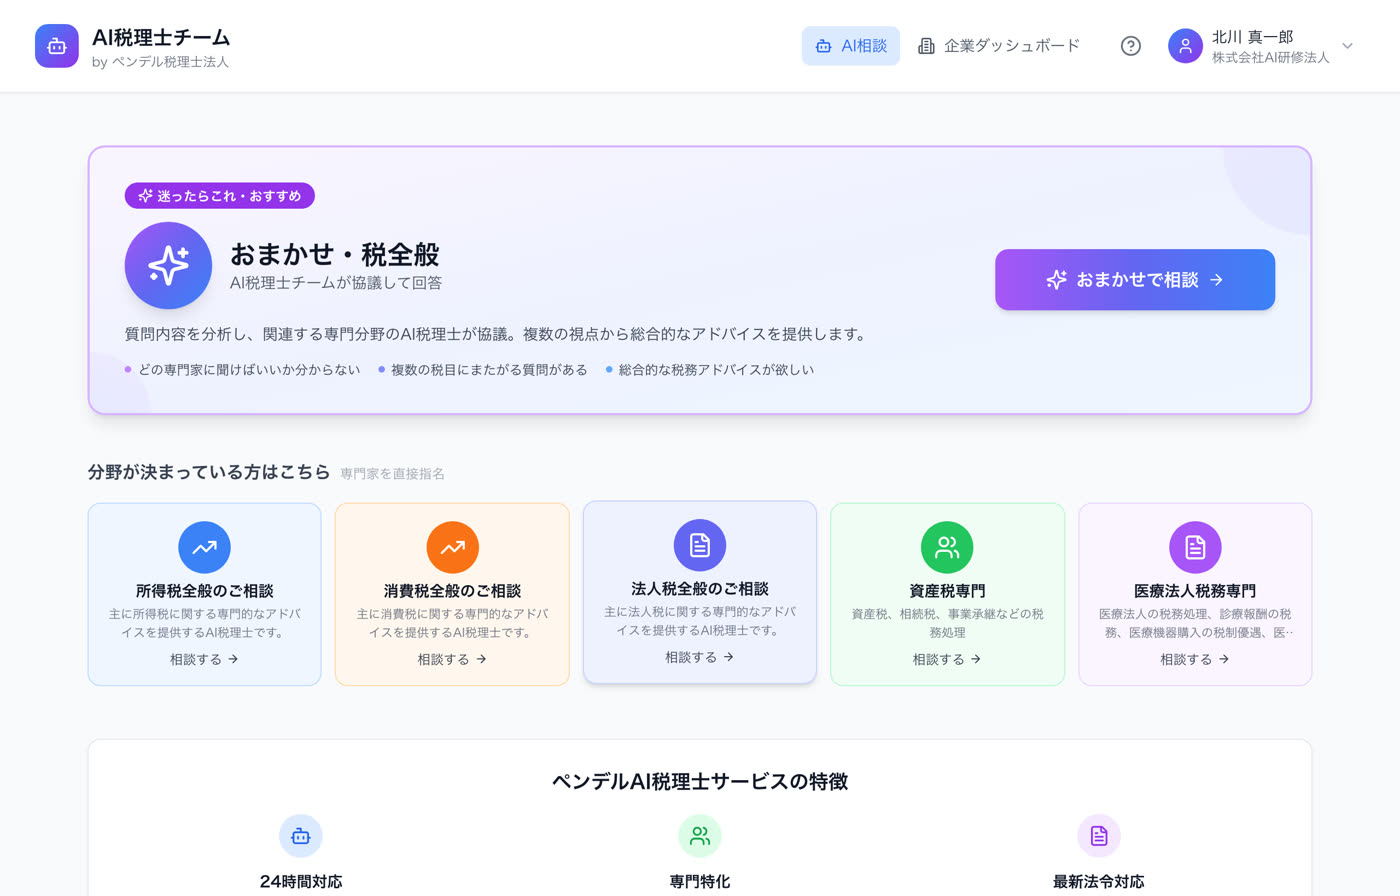Click the purple 医療法人税務専門 document icon

(x=1195, y=547)
